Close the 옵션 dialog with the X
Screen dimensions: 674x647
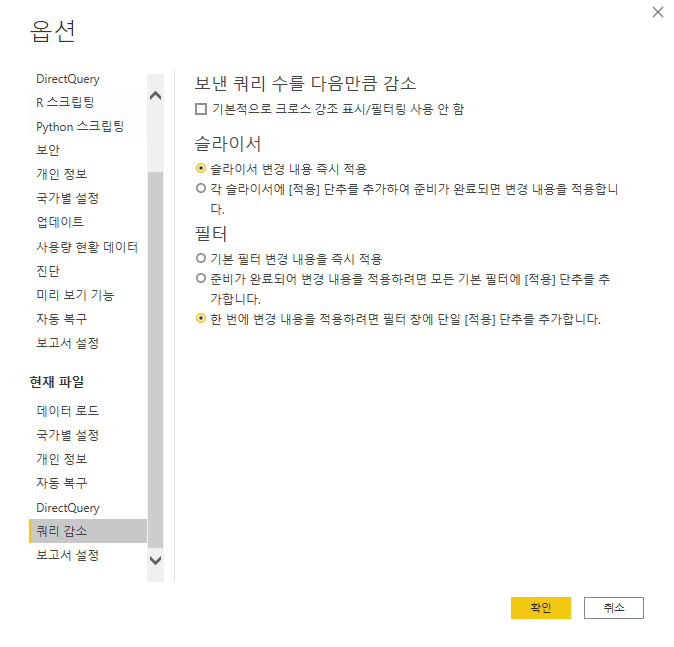pyautogui.click(x=657, y=12)
